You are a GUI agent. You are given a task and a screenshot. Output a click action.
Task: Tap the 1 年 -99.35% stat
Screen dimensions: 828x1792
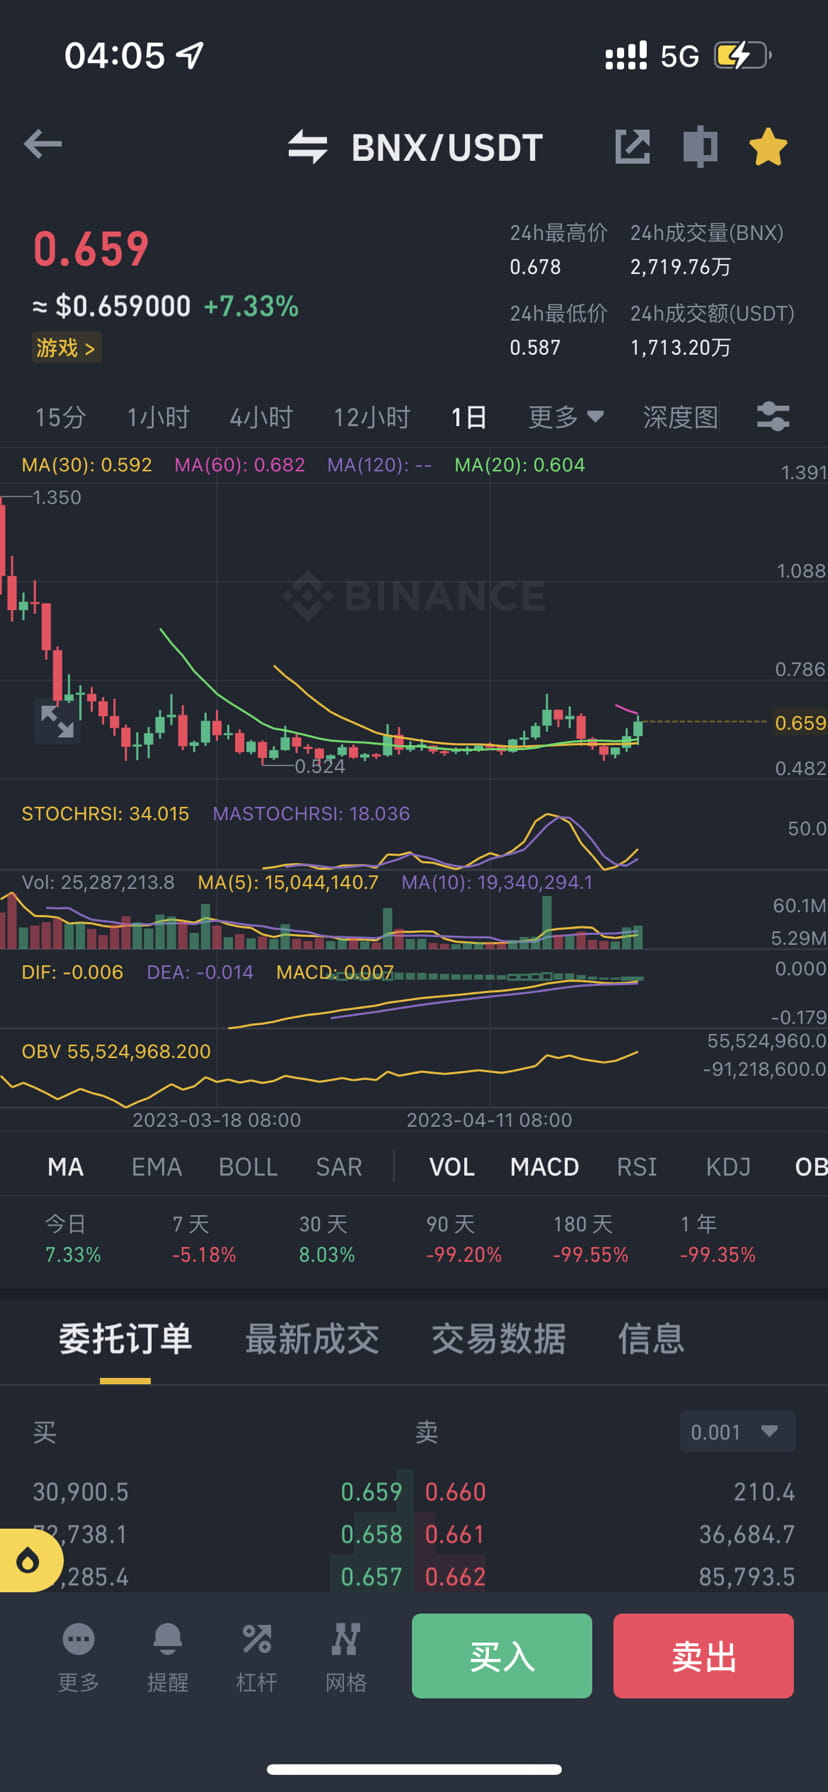point(718,1239)
